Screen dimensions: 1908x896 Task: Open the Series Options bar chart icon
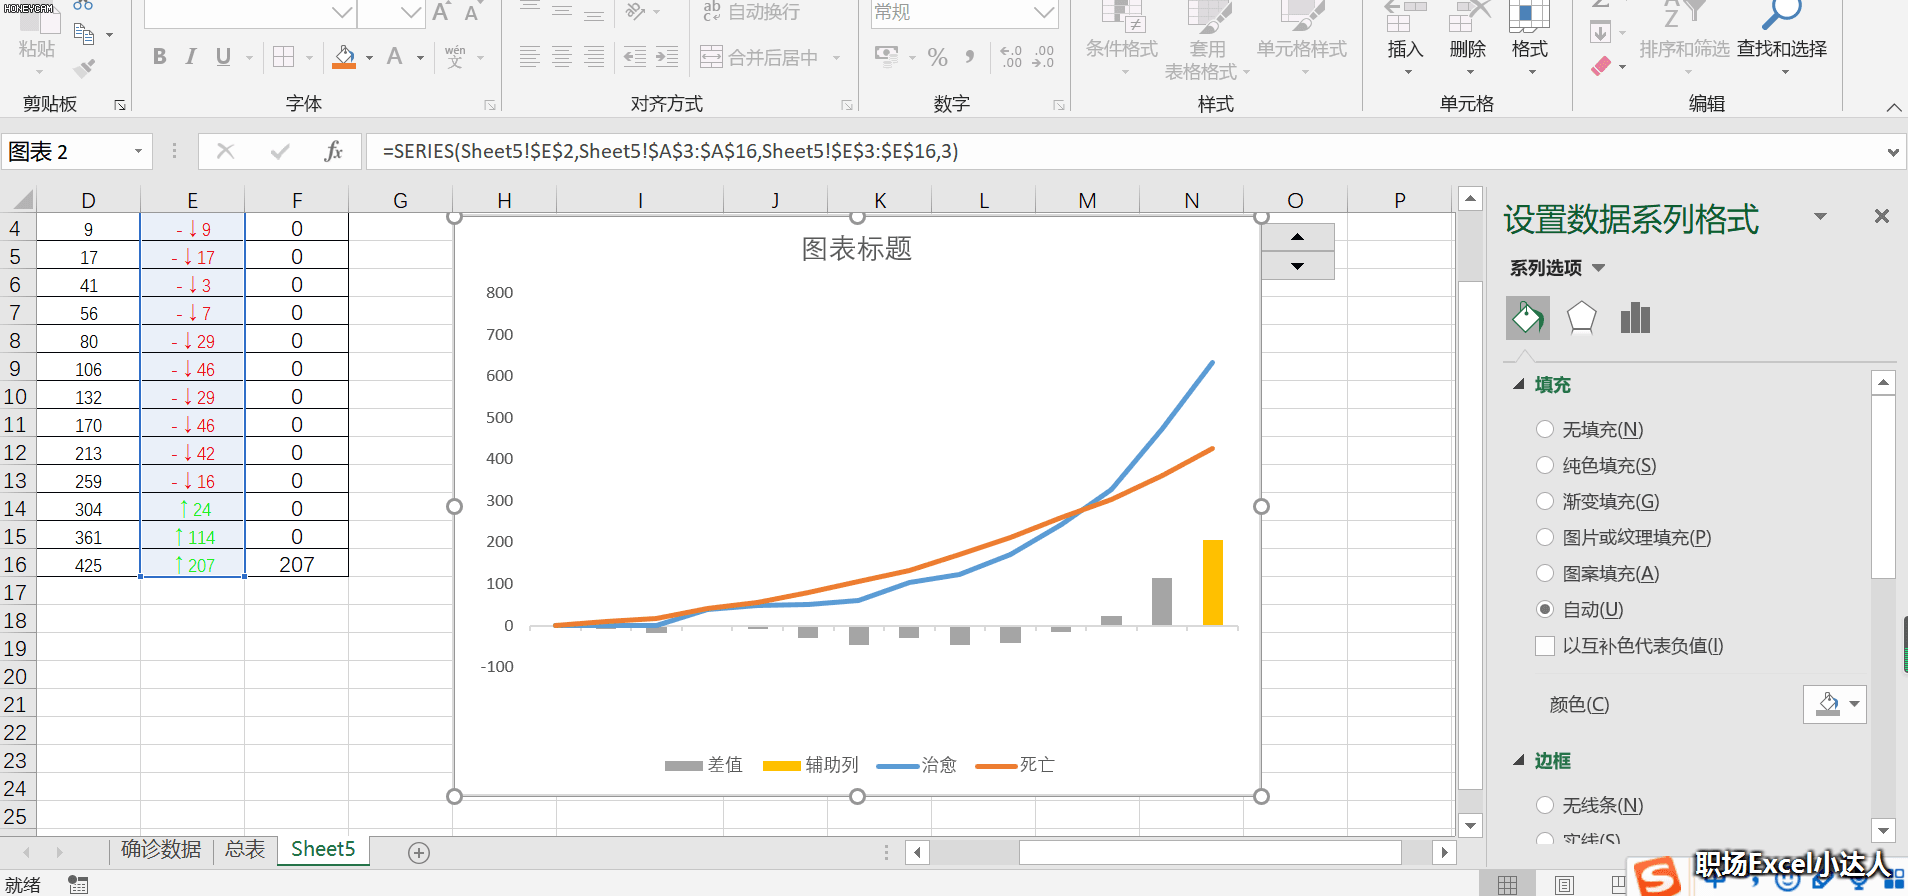[x=1635, y=318]
